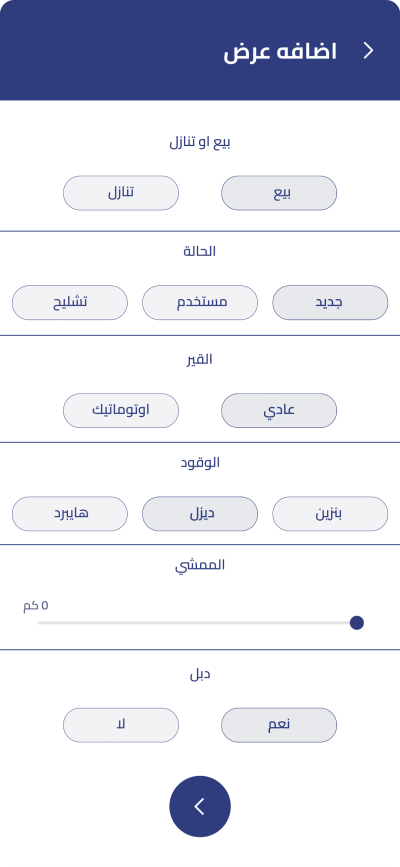This screenshot has height=867, width=400.
Task: Select عادي gearbox
Action: (x=279, y=410)
